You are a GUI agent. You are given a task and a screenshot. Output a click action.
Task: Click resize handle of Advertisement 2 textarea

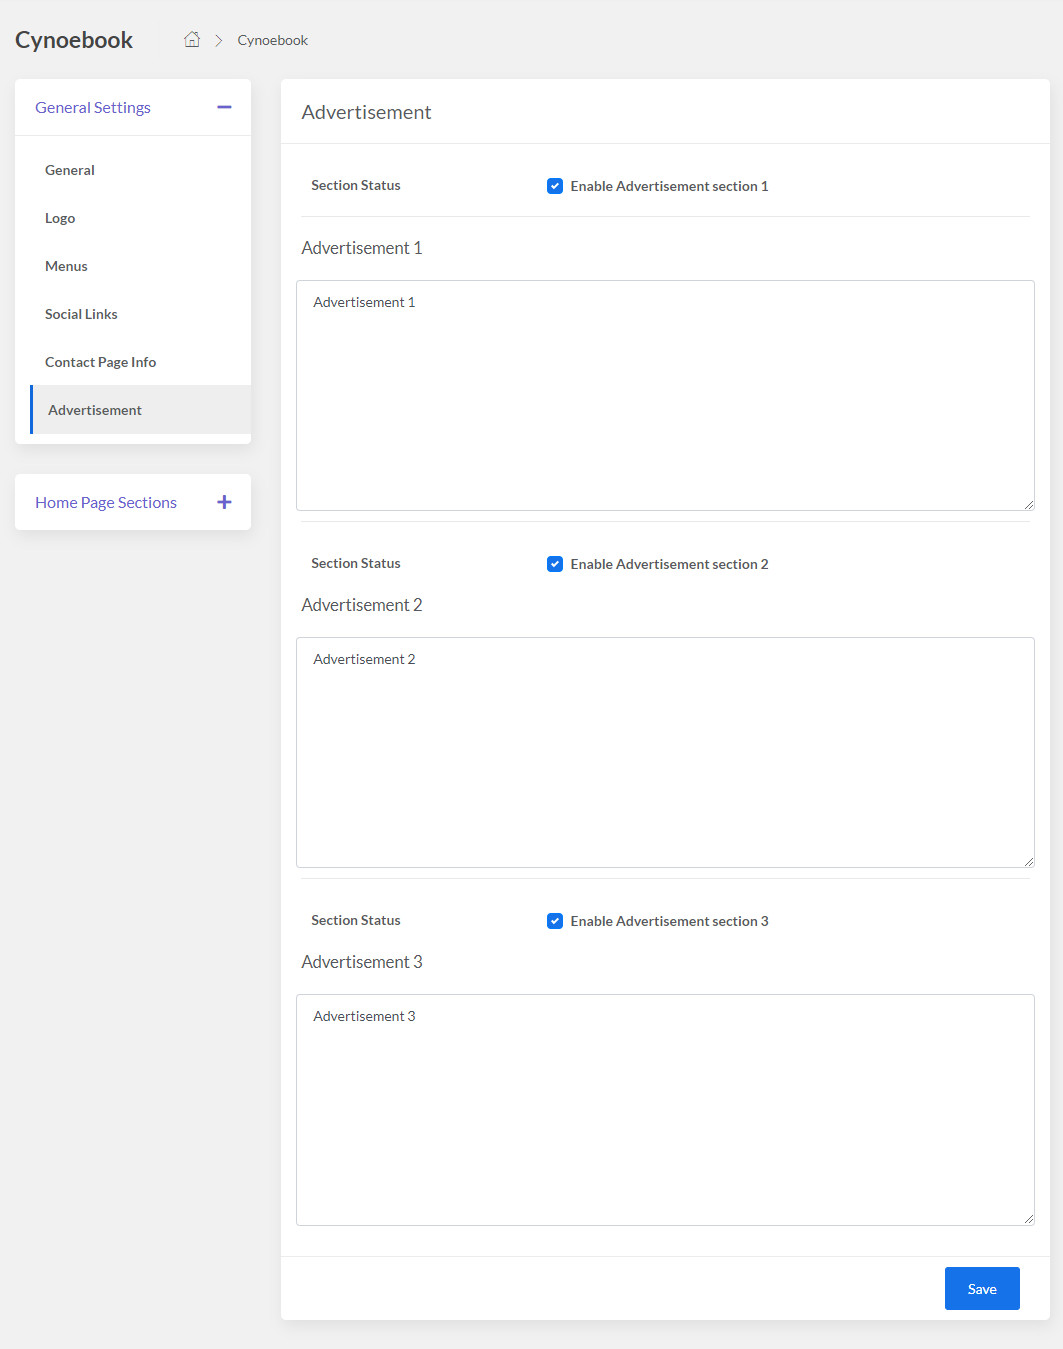pos(1028,861)
